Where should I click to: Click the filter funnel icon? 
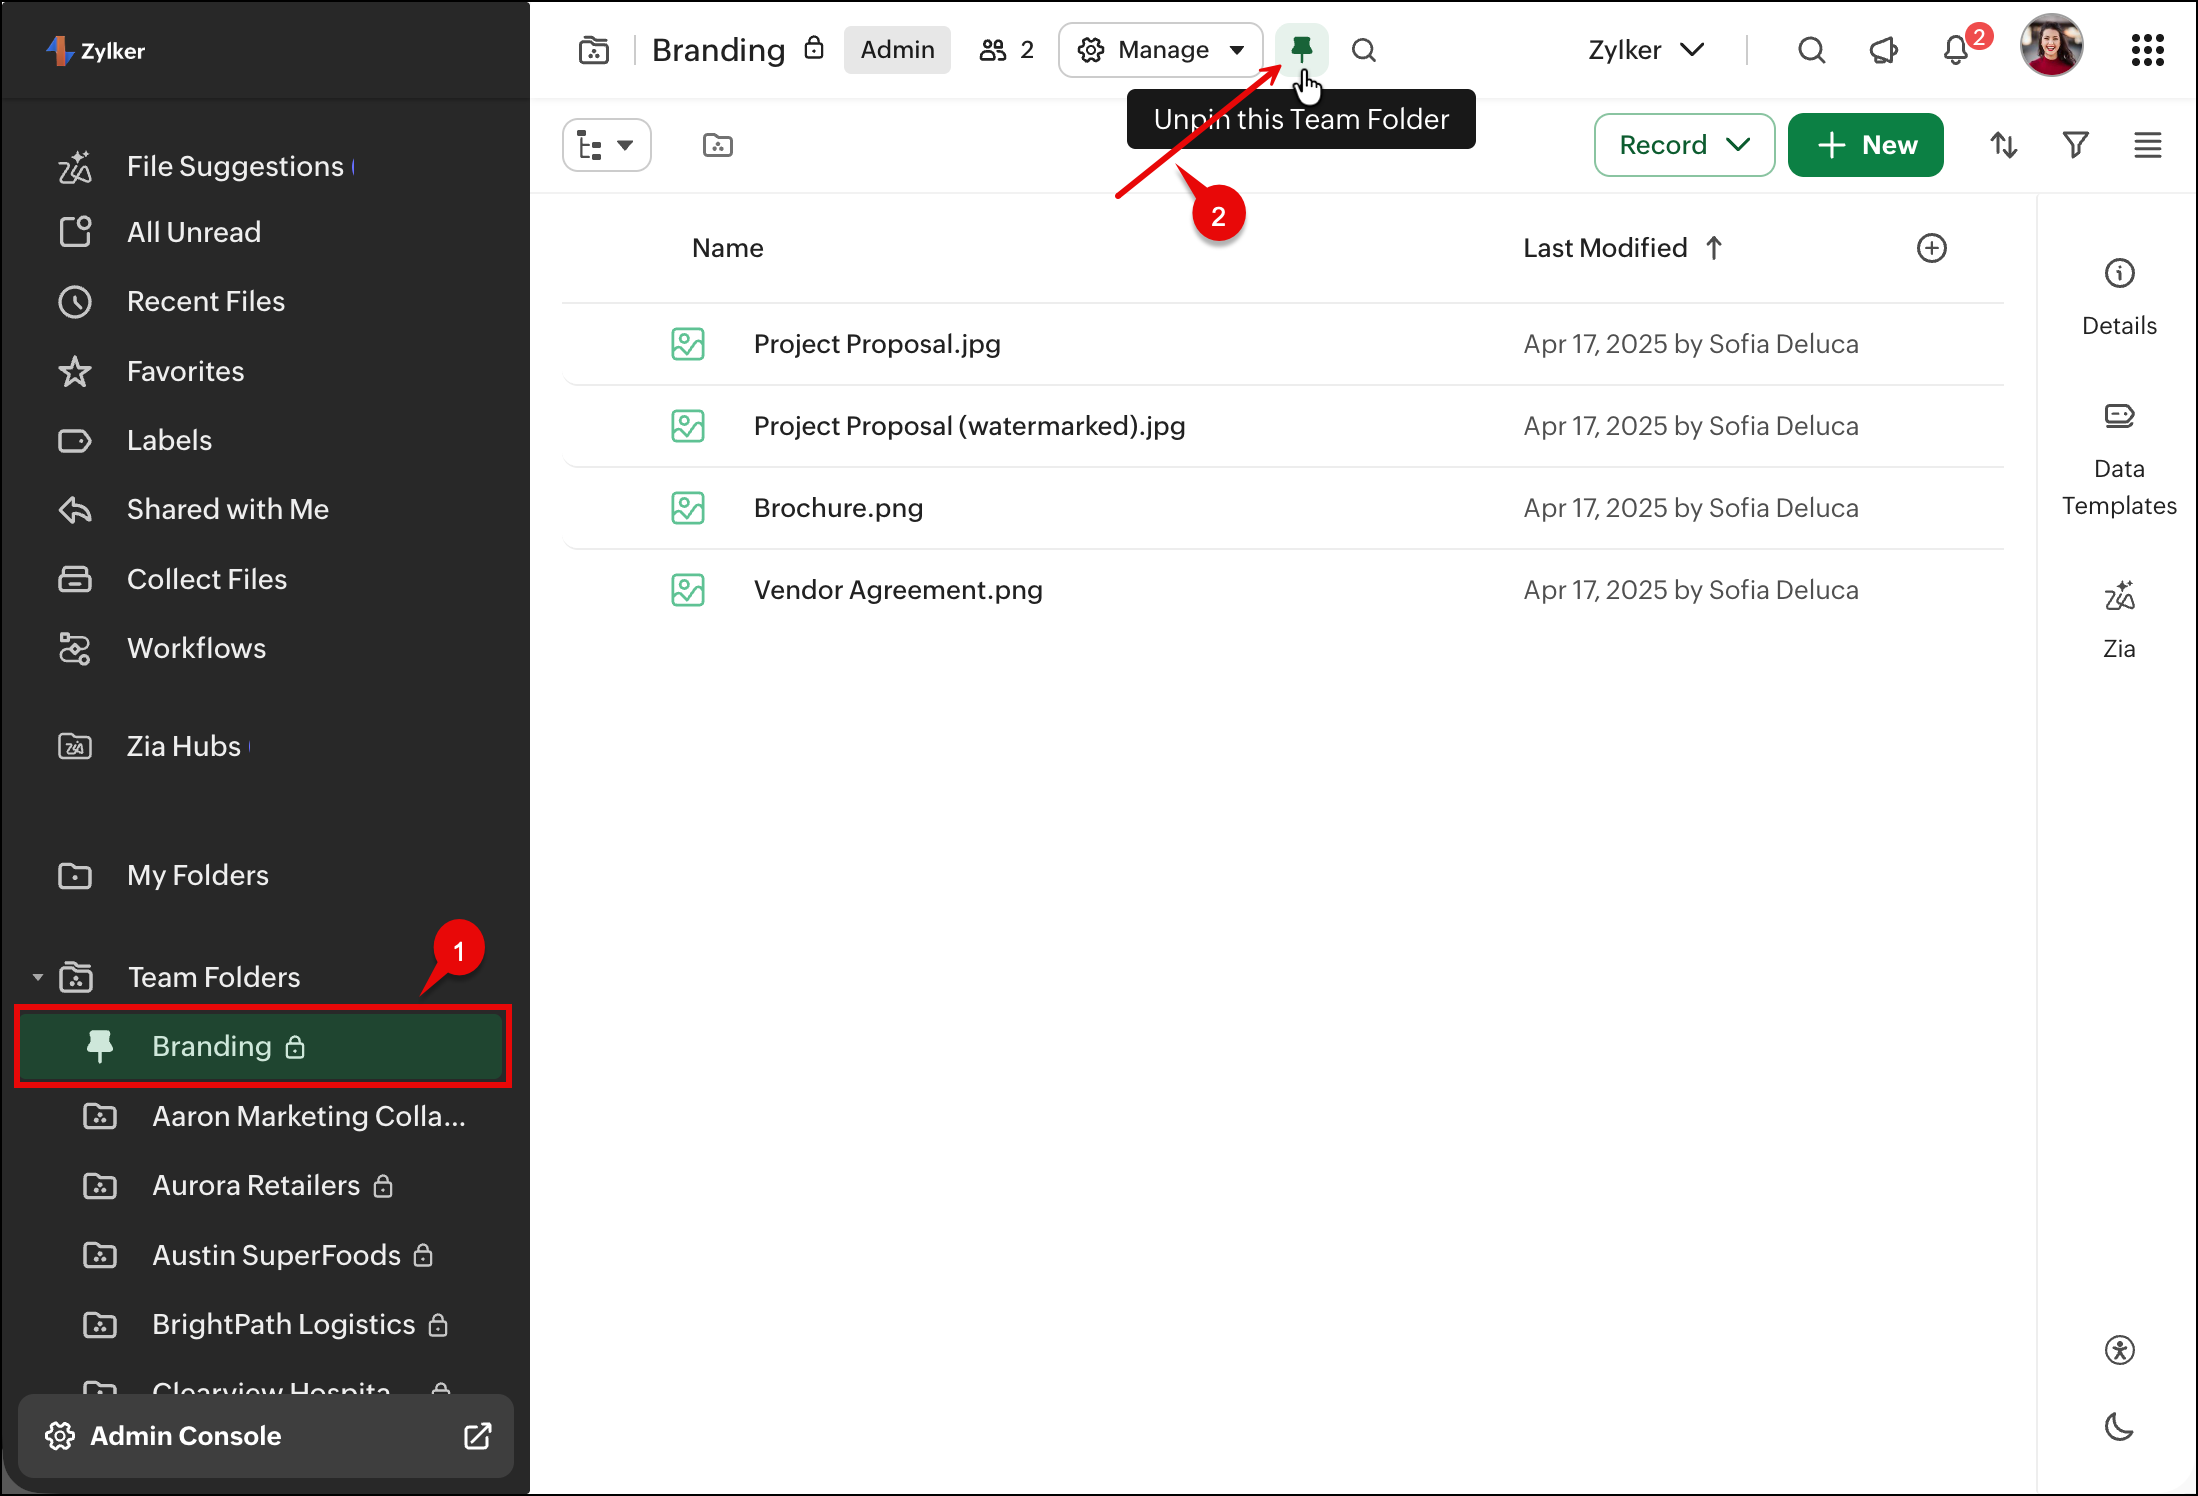tap(2075, 145)
